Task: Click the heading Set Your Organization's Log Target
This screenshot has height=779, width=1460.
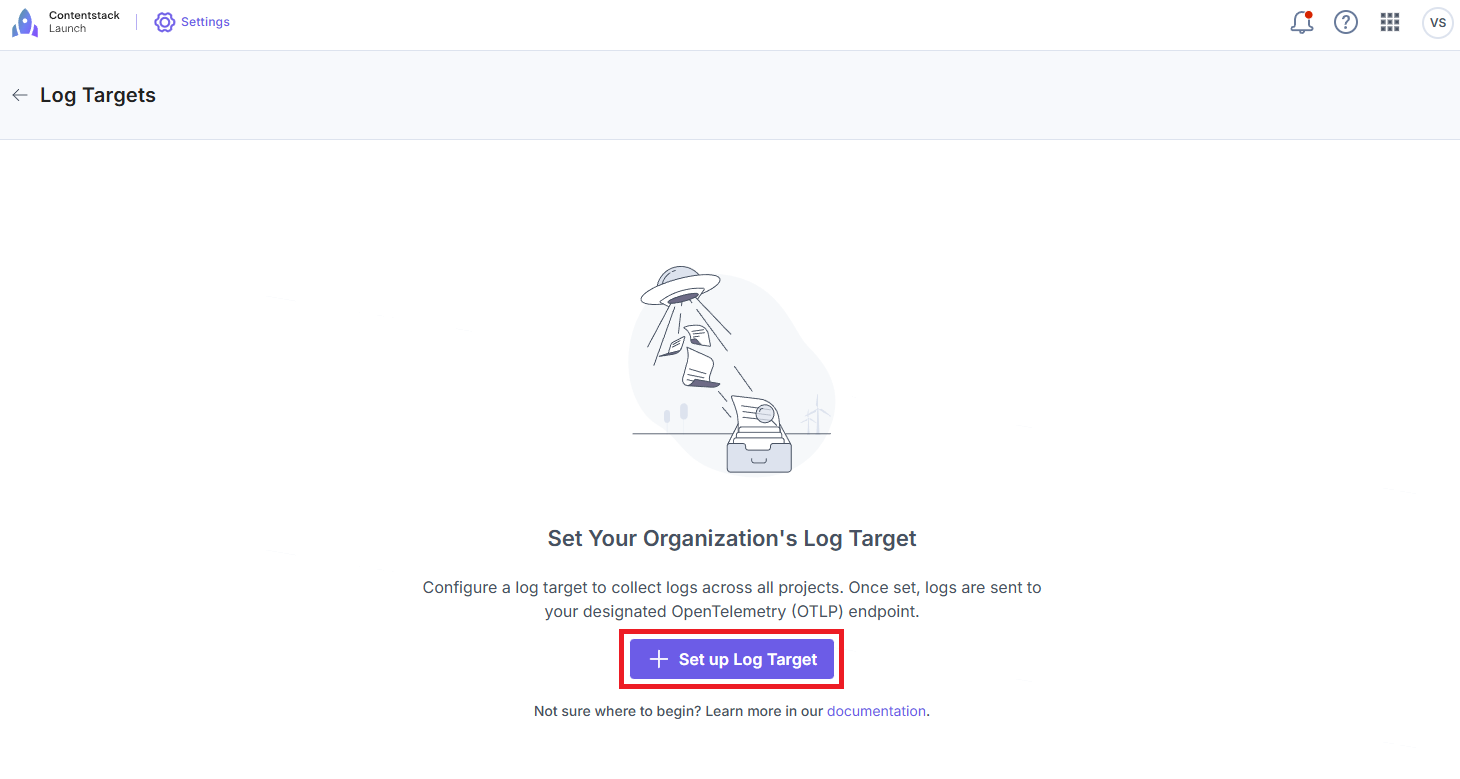Action: [x=731, y=538]
